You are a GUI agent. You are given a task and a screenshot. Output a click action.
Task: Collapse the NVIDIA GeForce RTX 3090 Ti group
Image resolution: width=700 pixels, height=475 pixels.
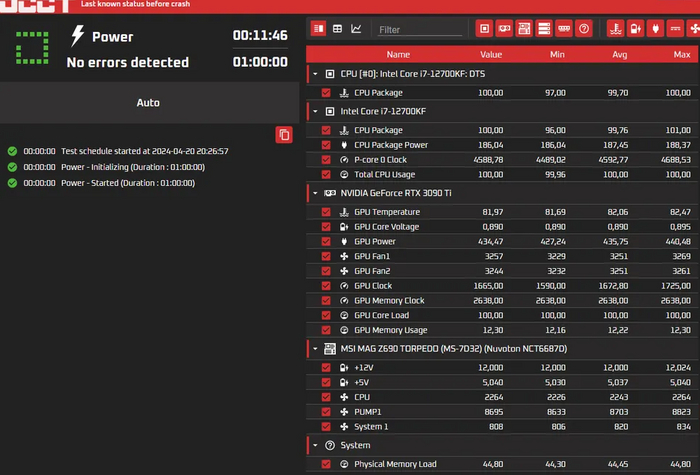pyautogui.click(x=315, y=193)
